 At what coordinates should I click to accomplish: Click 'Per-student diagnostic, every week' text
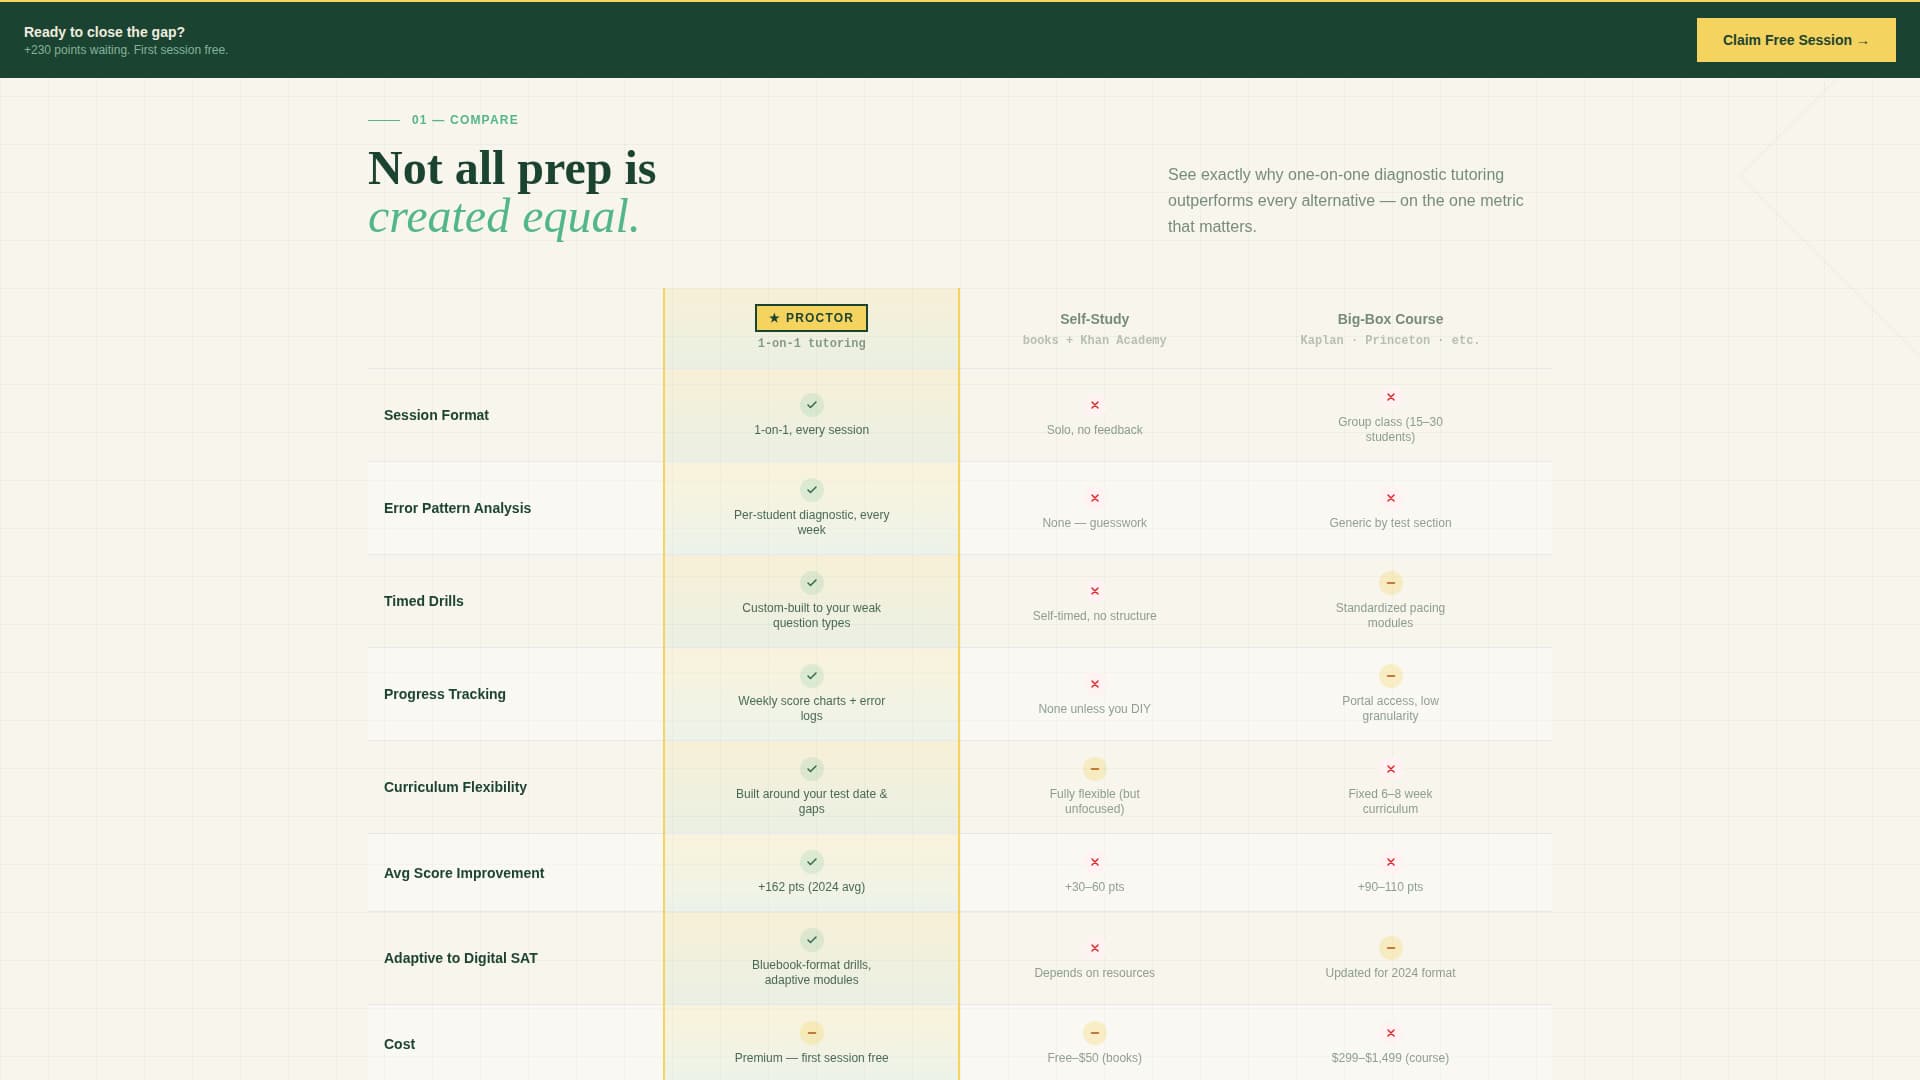[x=811, y=523]
